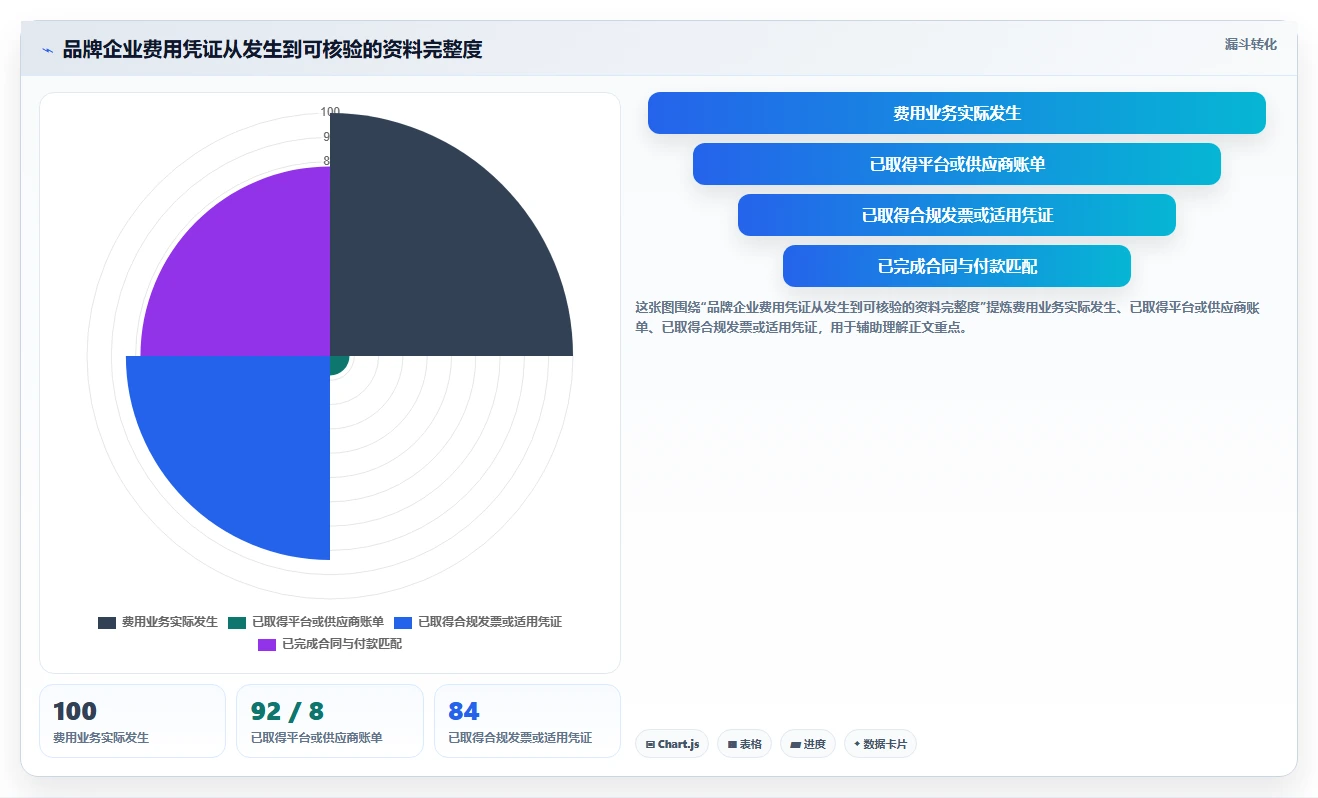Click the page title 品牌企业费用凭证 heading
The height and width of the screenshot is (798, 1318).
point(273,50)
